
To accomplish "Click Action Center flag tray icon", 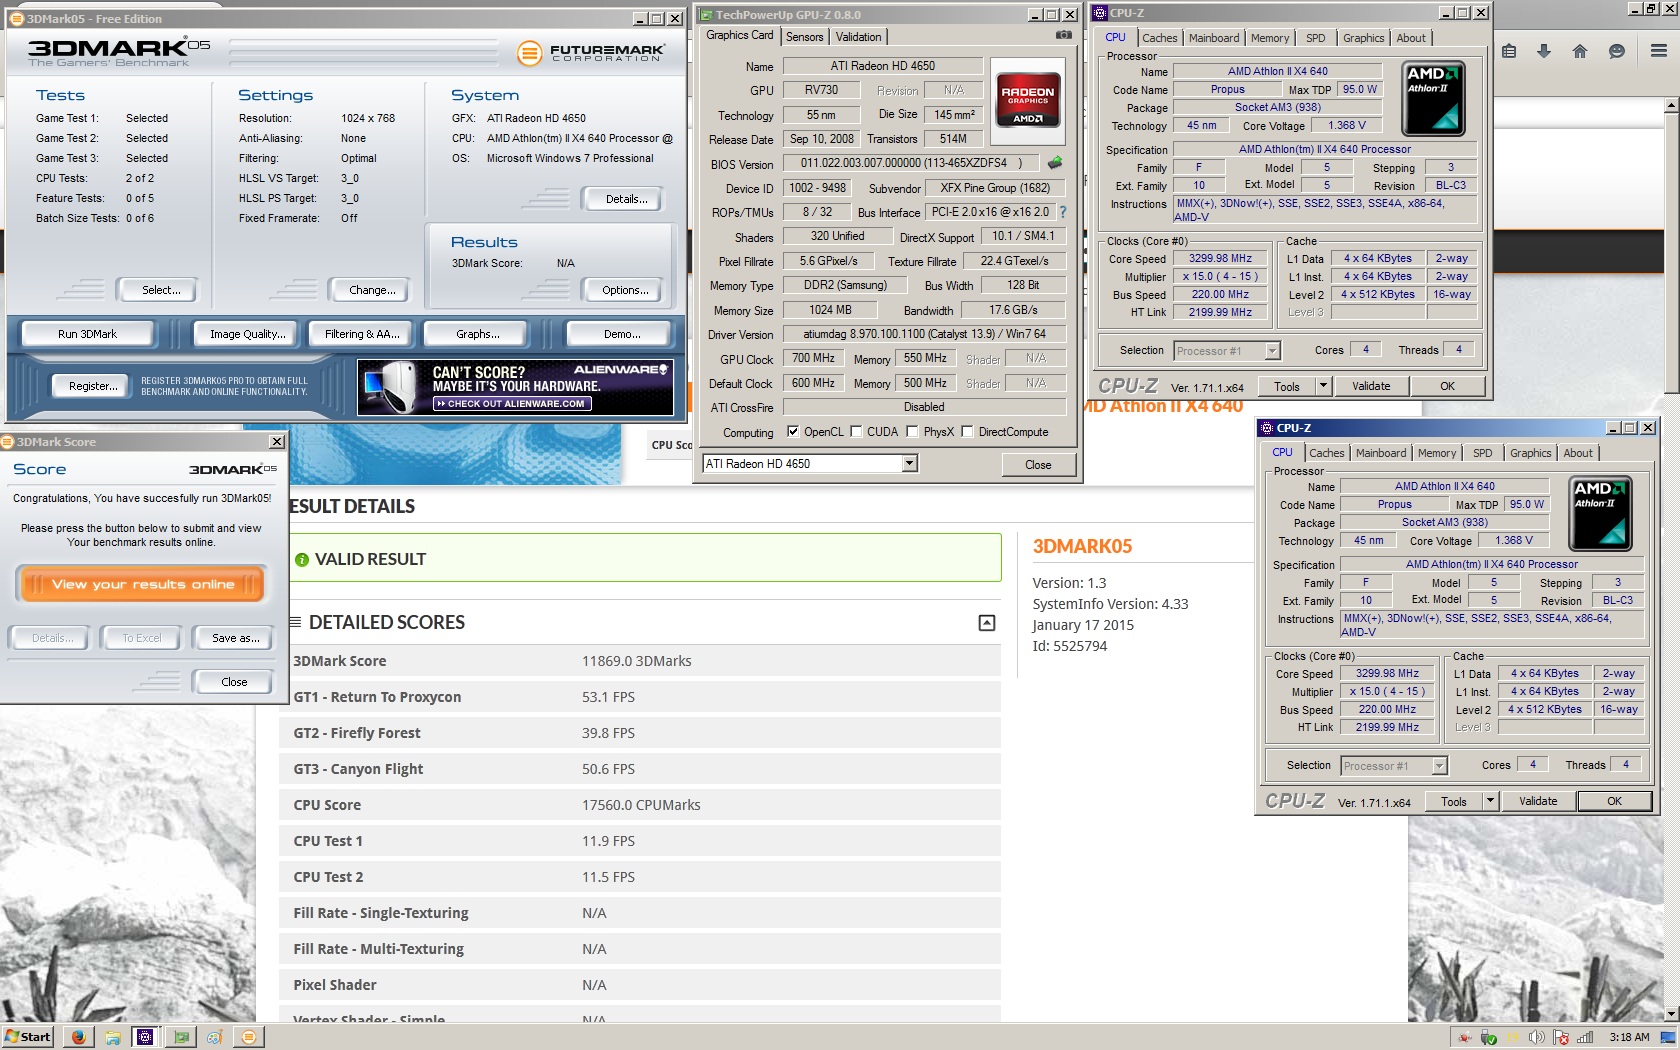I will pos(1561,1038).
